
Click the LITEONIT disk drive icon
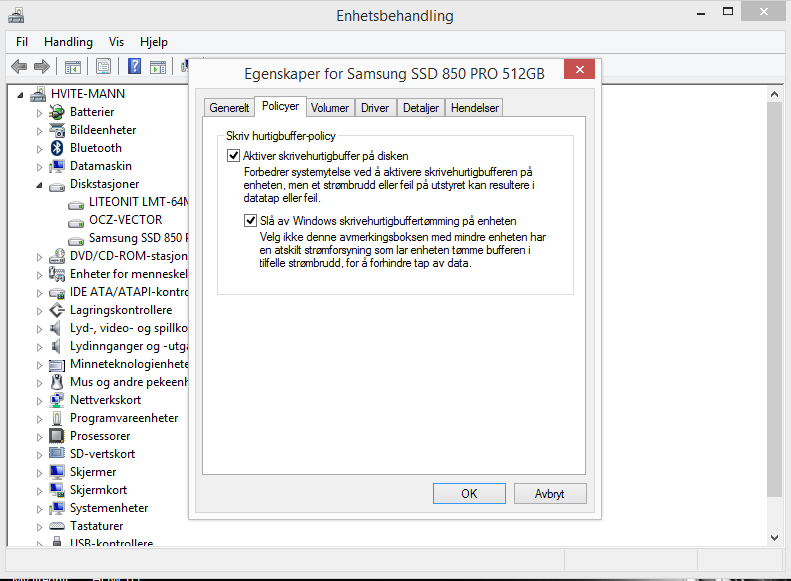coord(76,205)
